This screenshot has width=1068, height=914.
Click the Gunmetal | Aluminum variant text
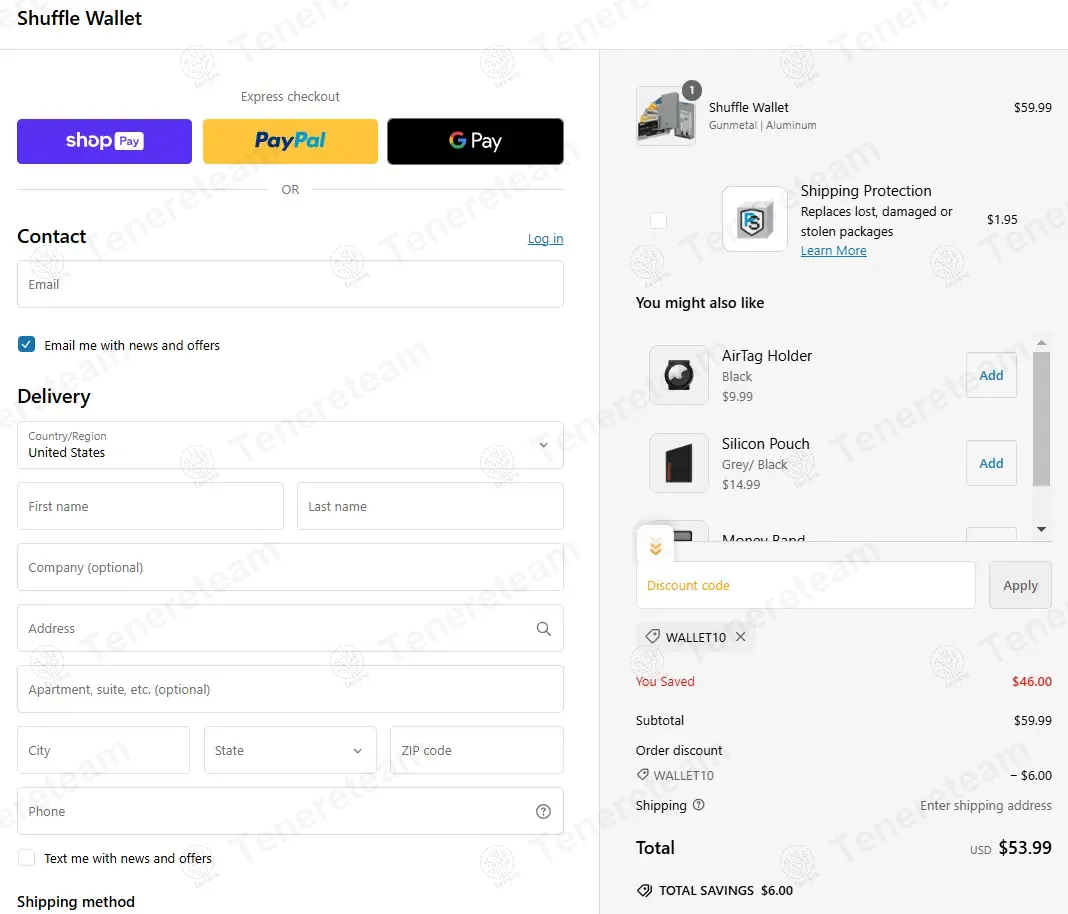[x=762, y=125]
